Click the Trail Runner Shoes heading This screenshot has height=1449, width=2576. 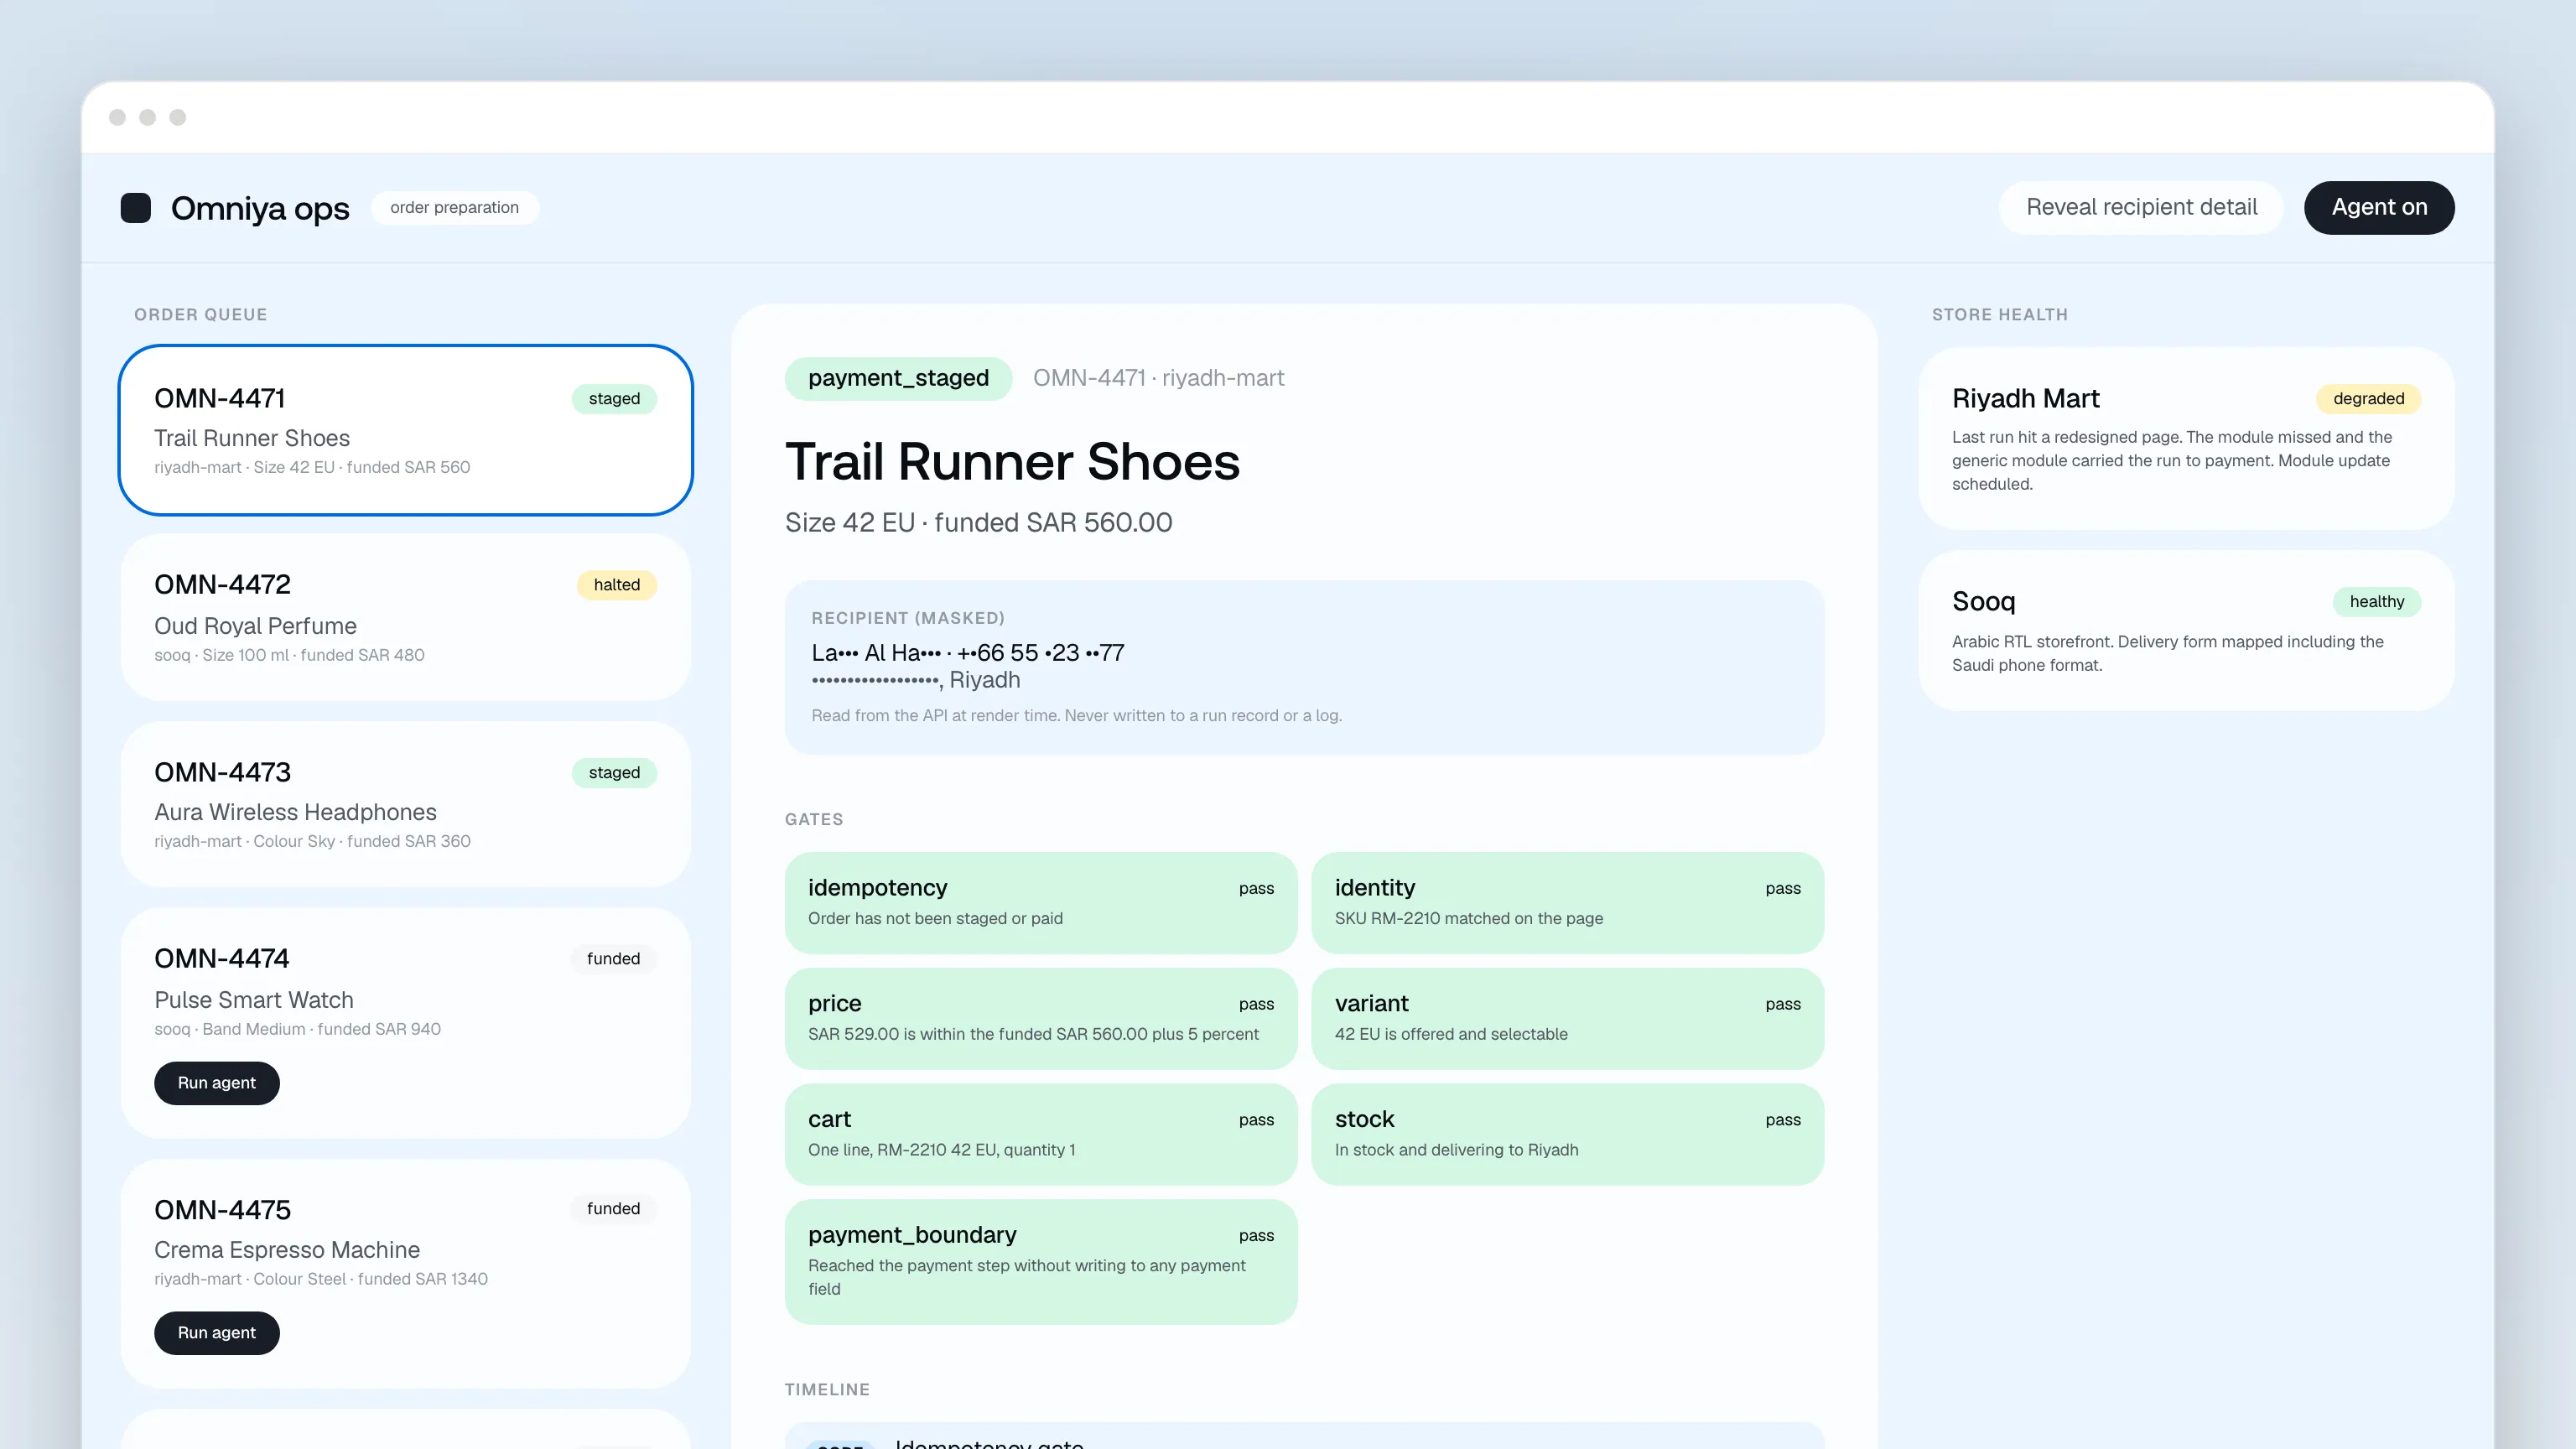[1012, 462]
